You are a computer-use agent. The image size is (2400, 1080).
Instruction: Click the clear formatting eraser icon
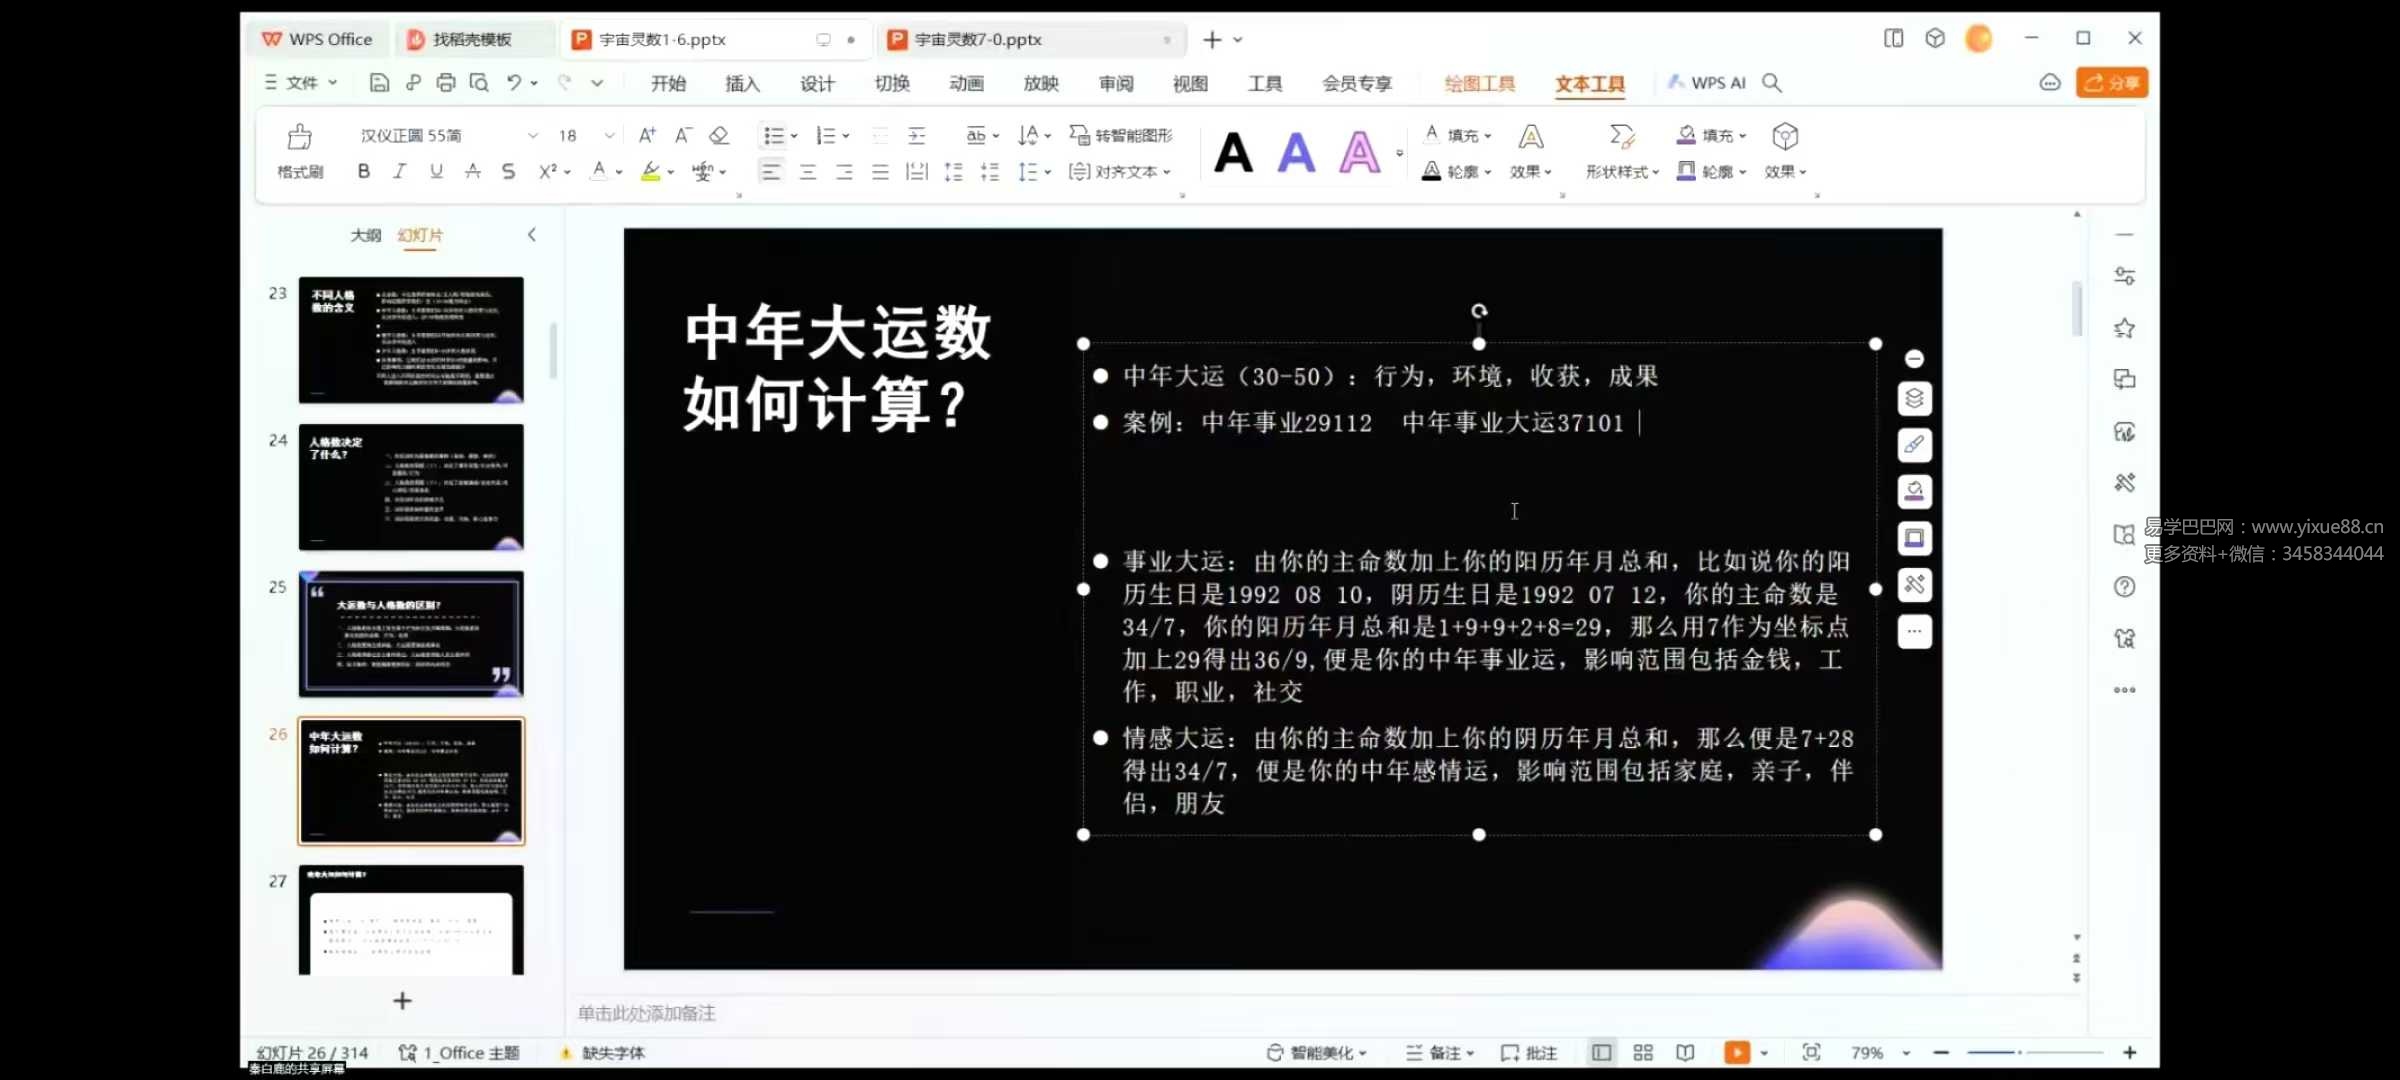[719, 136]
